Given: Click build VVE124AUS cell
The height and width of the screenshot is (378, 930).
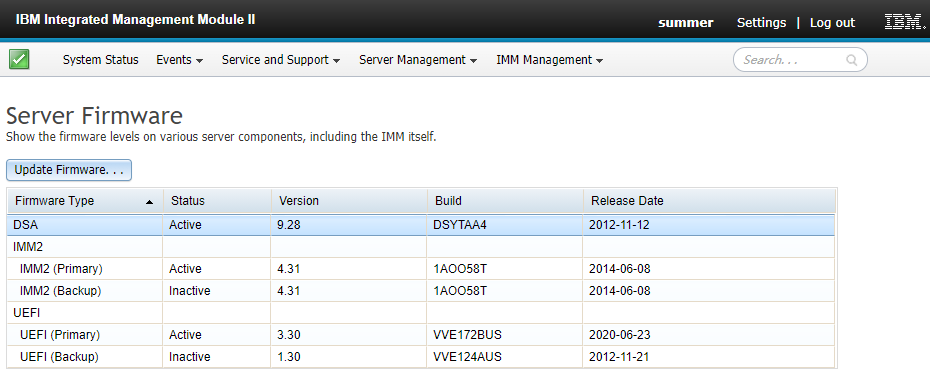Looking at the screenshot, I should (467, 357).
